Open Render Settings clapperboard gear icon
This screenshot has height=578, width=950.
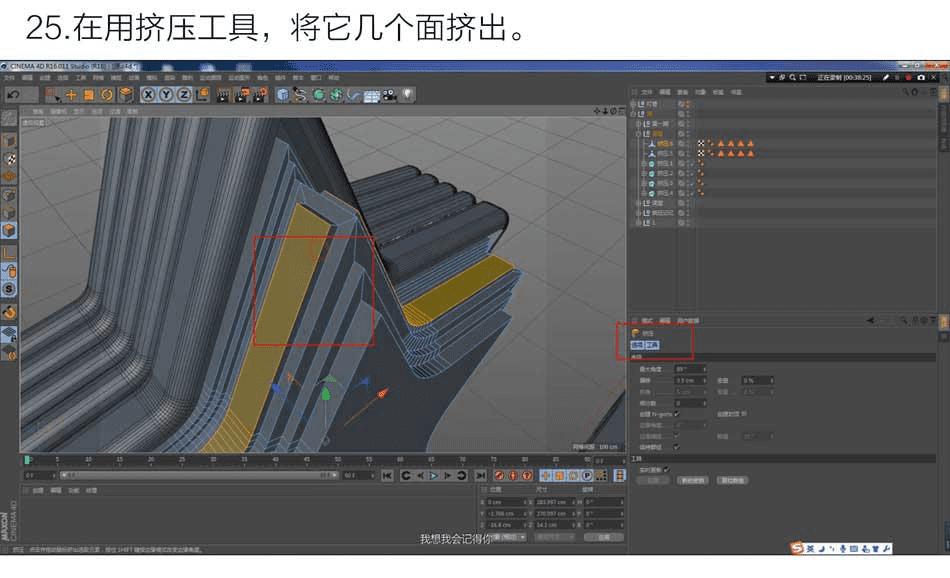tap(261, 95)
